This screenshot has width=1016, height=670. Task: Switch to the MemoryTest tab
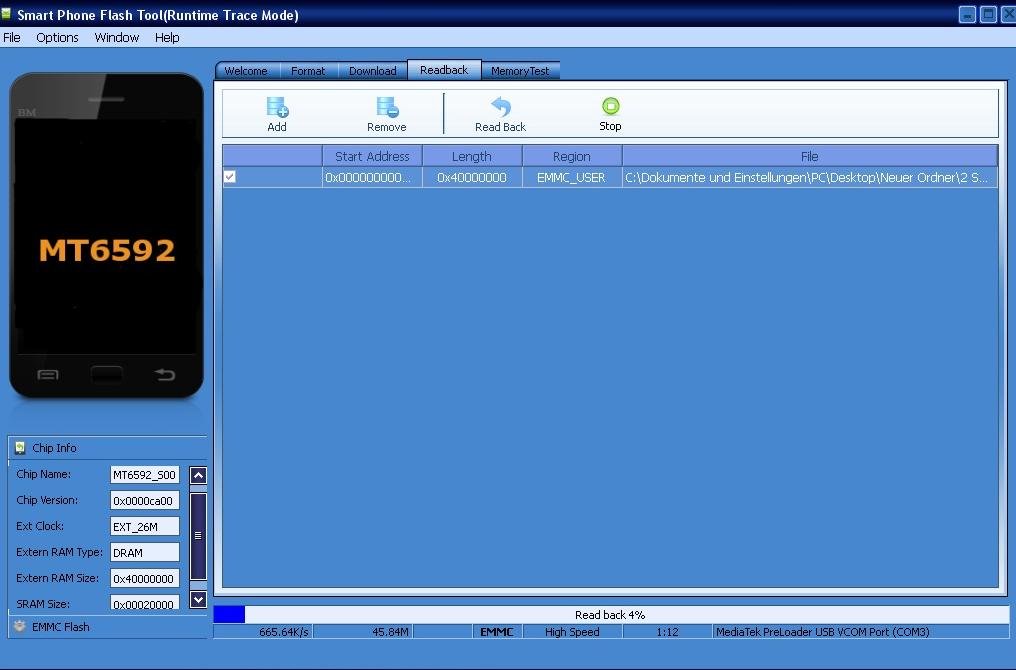tap(520, 71)
